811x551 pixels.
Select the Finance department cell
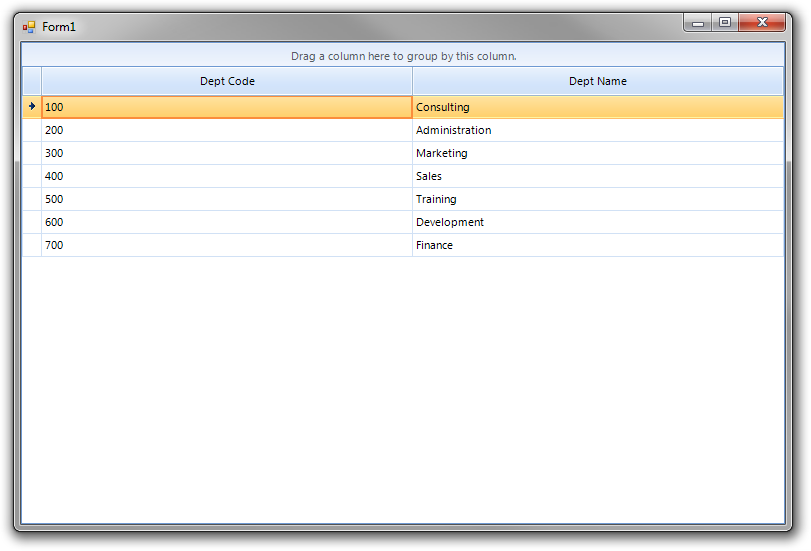click(x=598, y=245)
